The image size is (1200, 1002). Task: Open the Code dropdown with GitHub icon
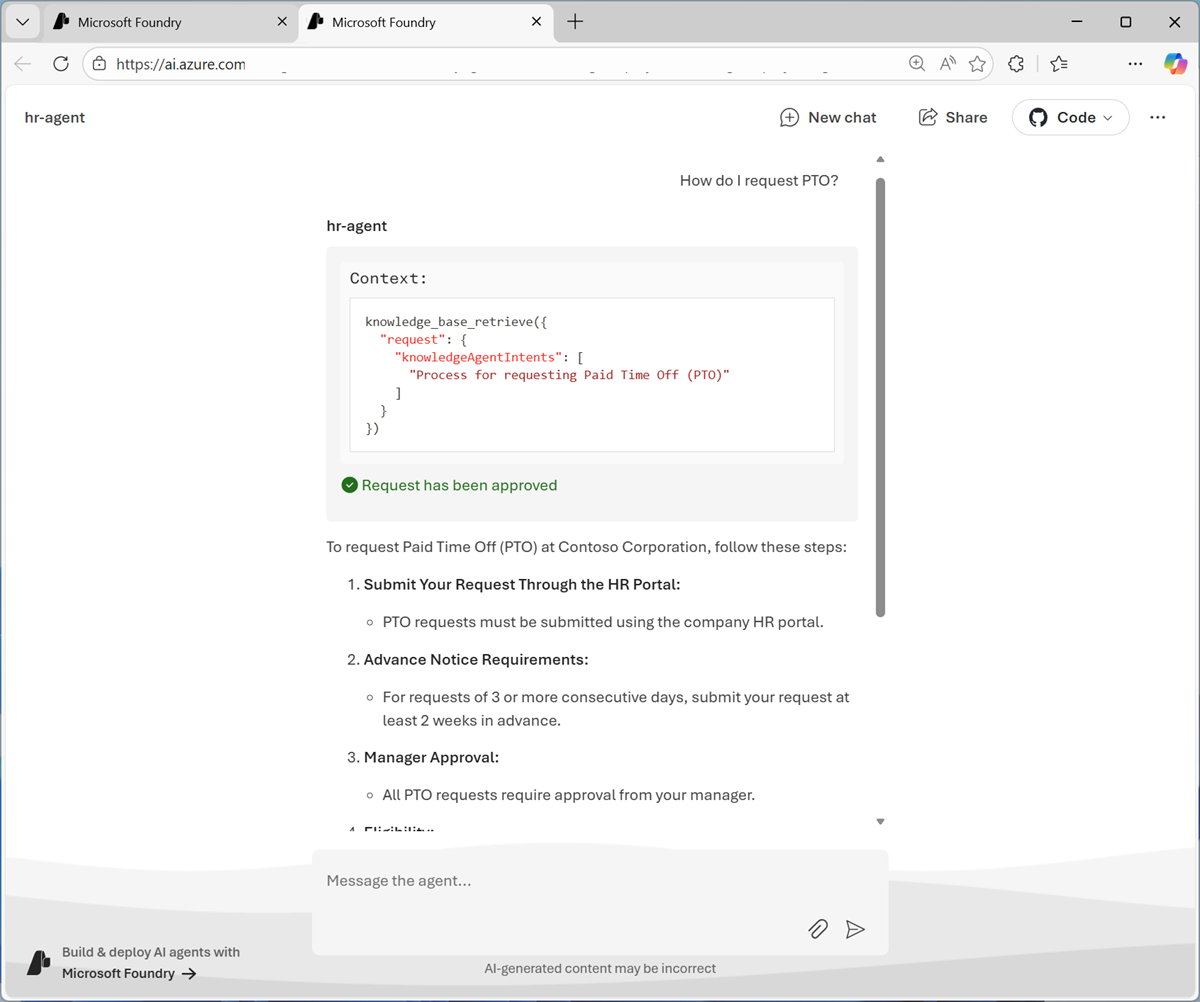pos(1070,117)
